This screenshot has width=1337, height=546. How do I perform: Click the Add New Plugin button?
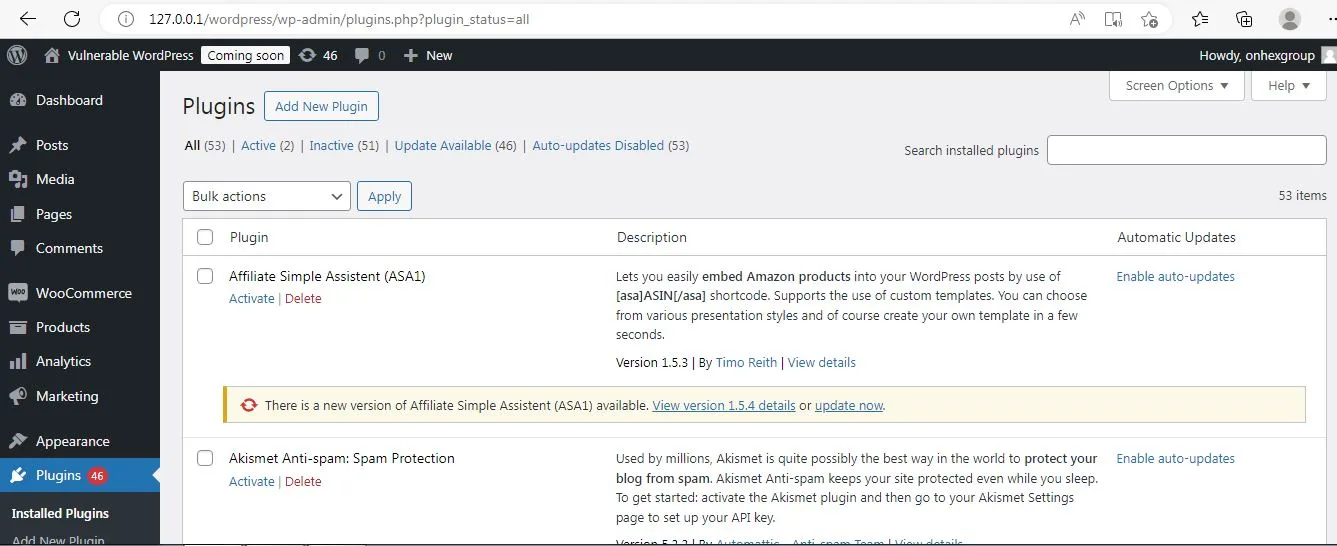pyautogui.click(x=321, y=106)
